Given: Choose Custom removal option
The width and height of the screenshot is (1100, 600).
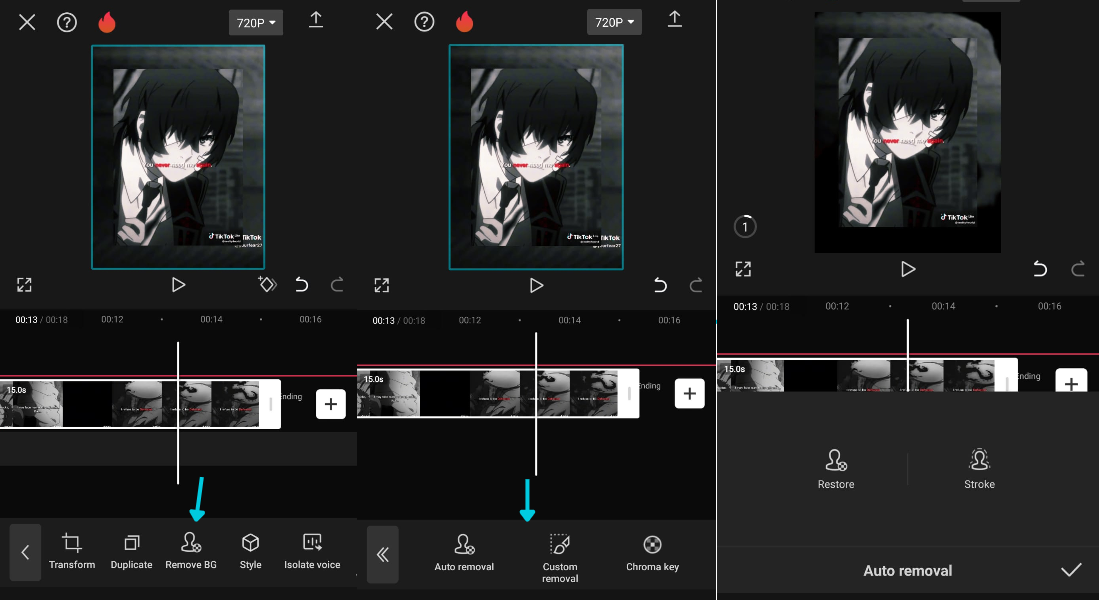Looking at the screenshot, I should pyautogui.click(x=560, y=559).
